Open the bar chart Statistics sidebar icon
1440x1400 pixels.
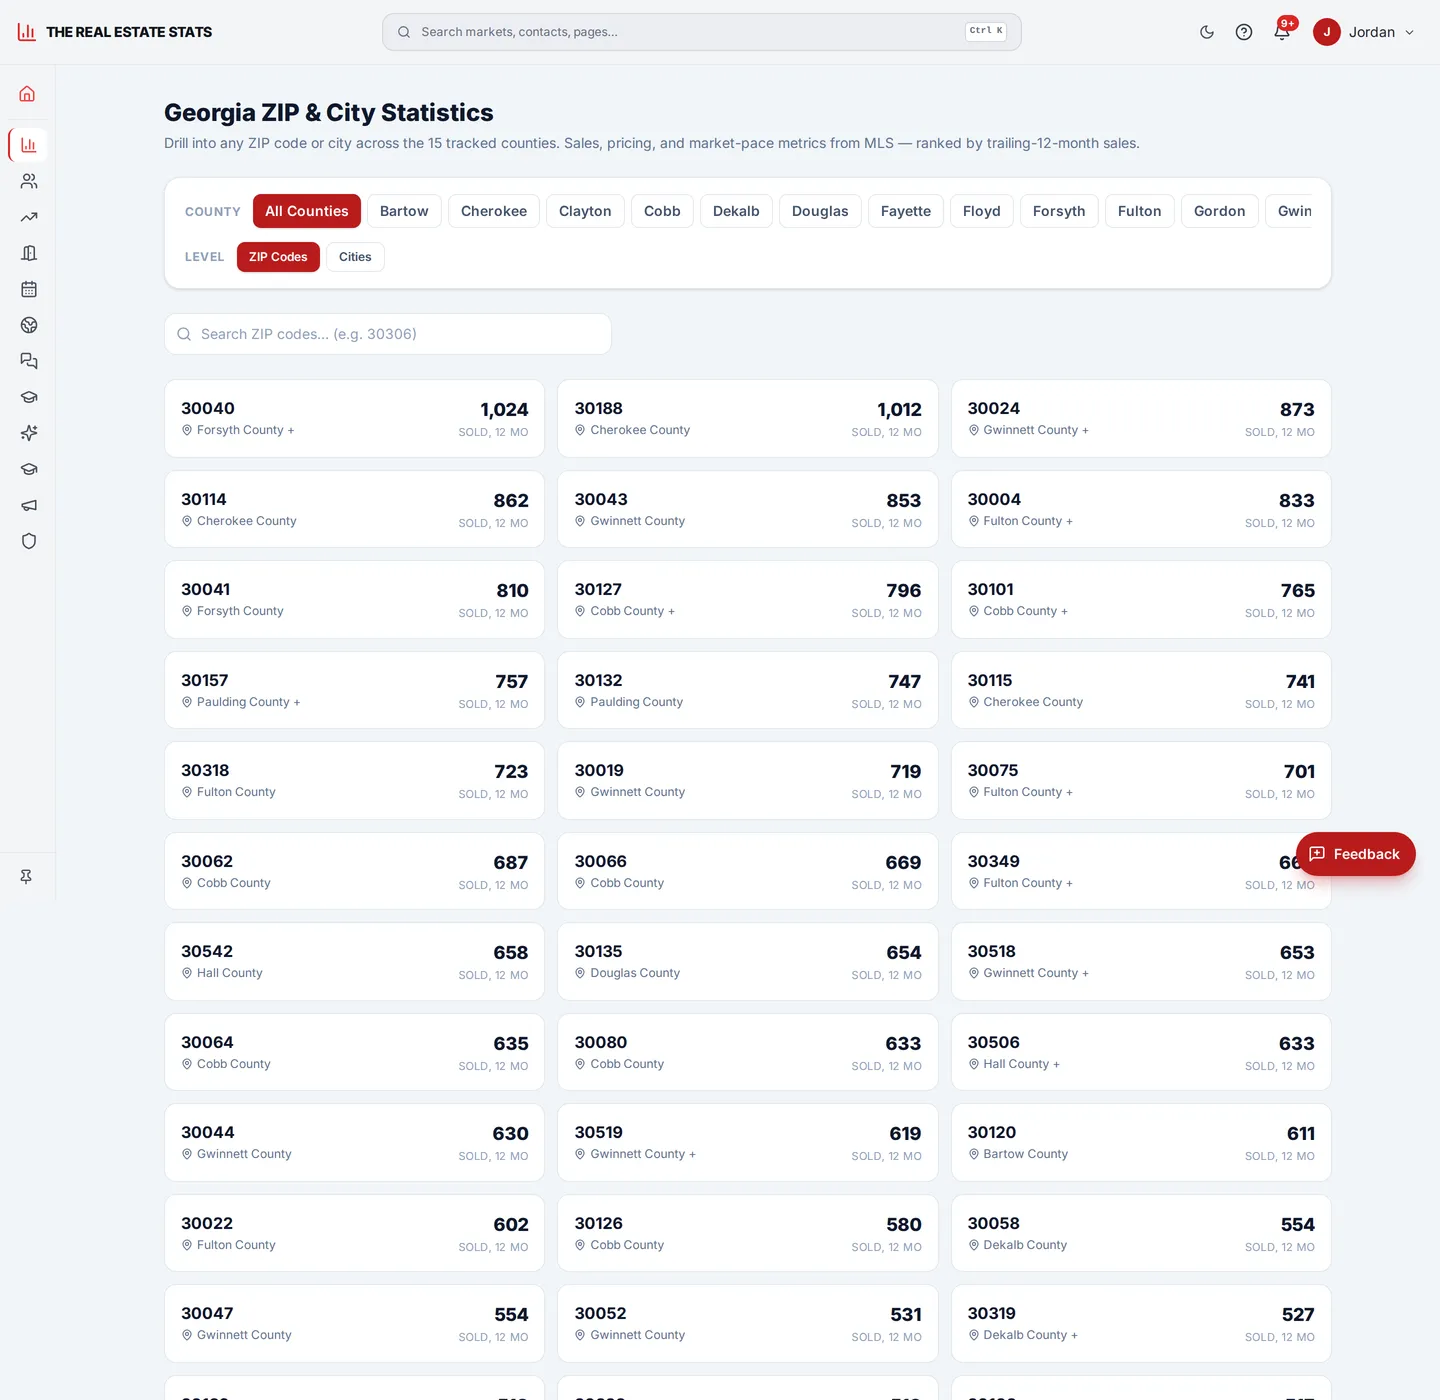(28, 145)
